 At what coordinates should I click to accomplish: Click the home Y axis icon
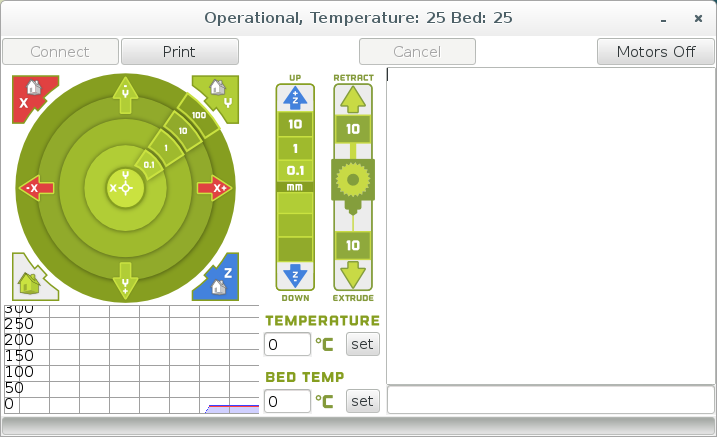coord(219,95)
